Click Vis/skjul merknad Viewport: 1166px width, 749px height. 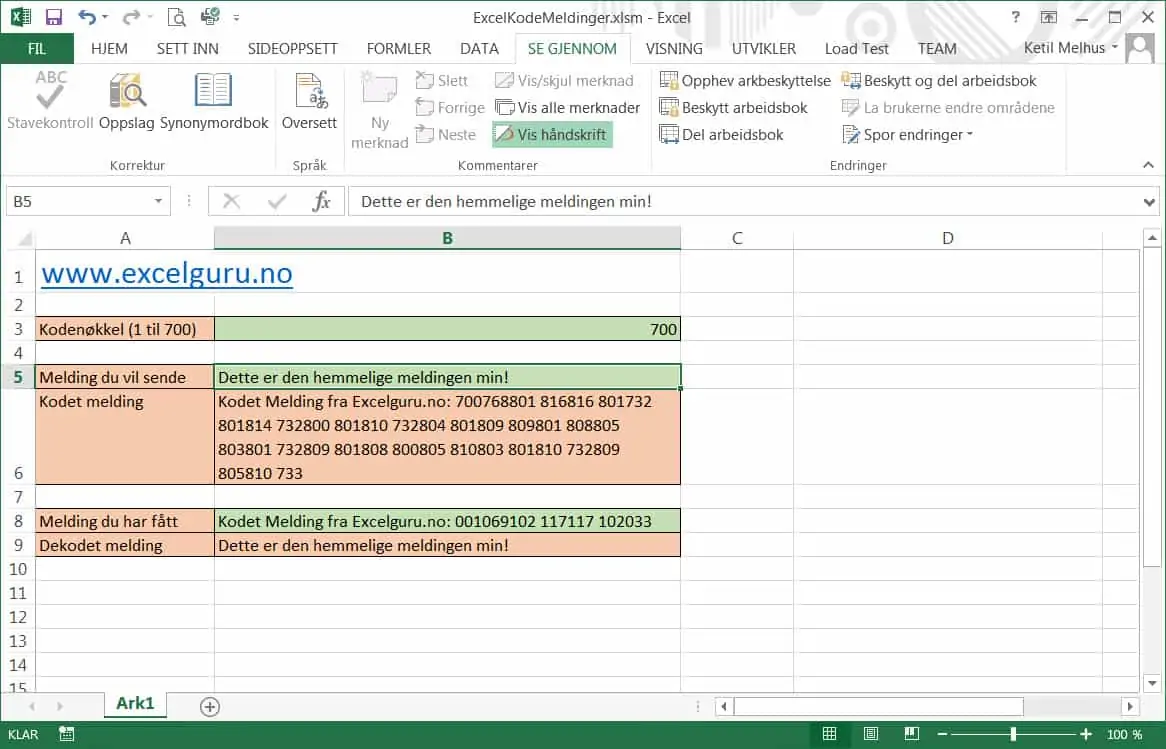(x=564, y=80)
